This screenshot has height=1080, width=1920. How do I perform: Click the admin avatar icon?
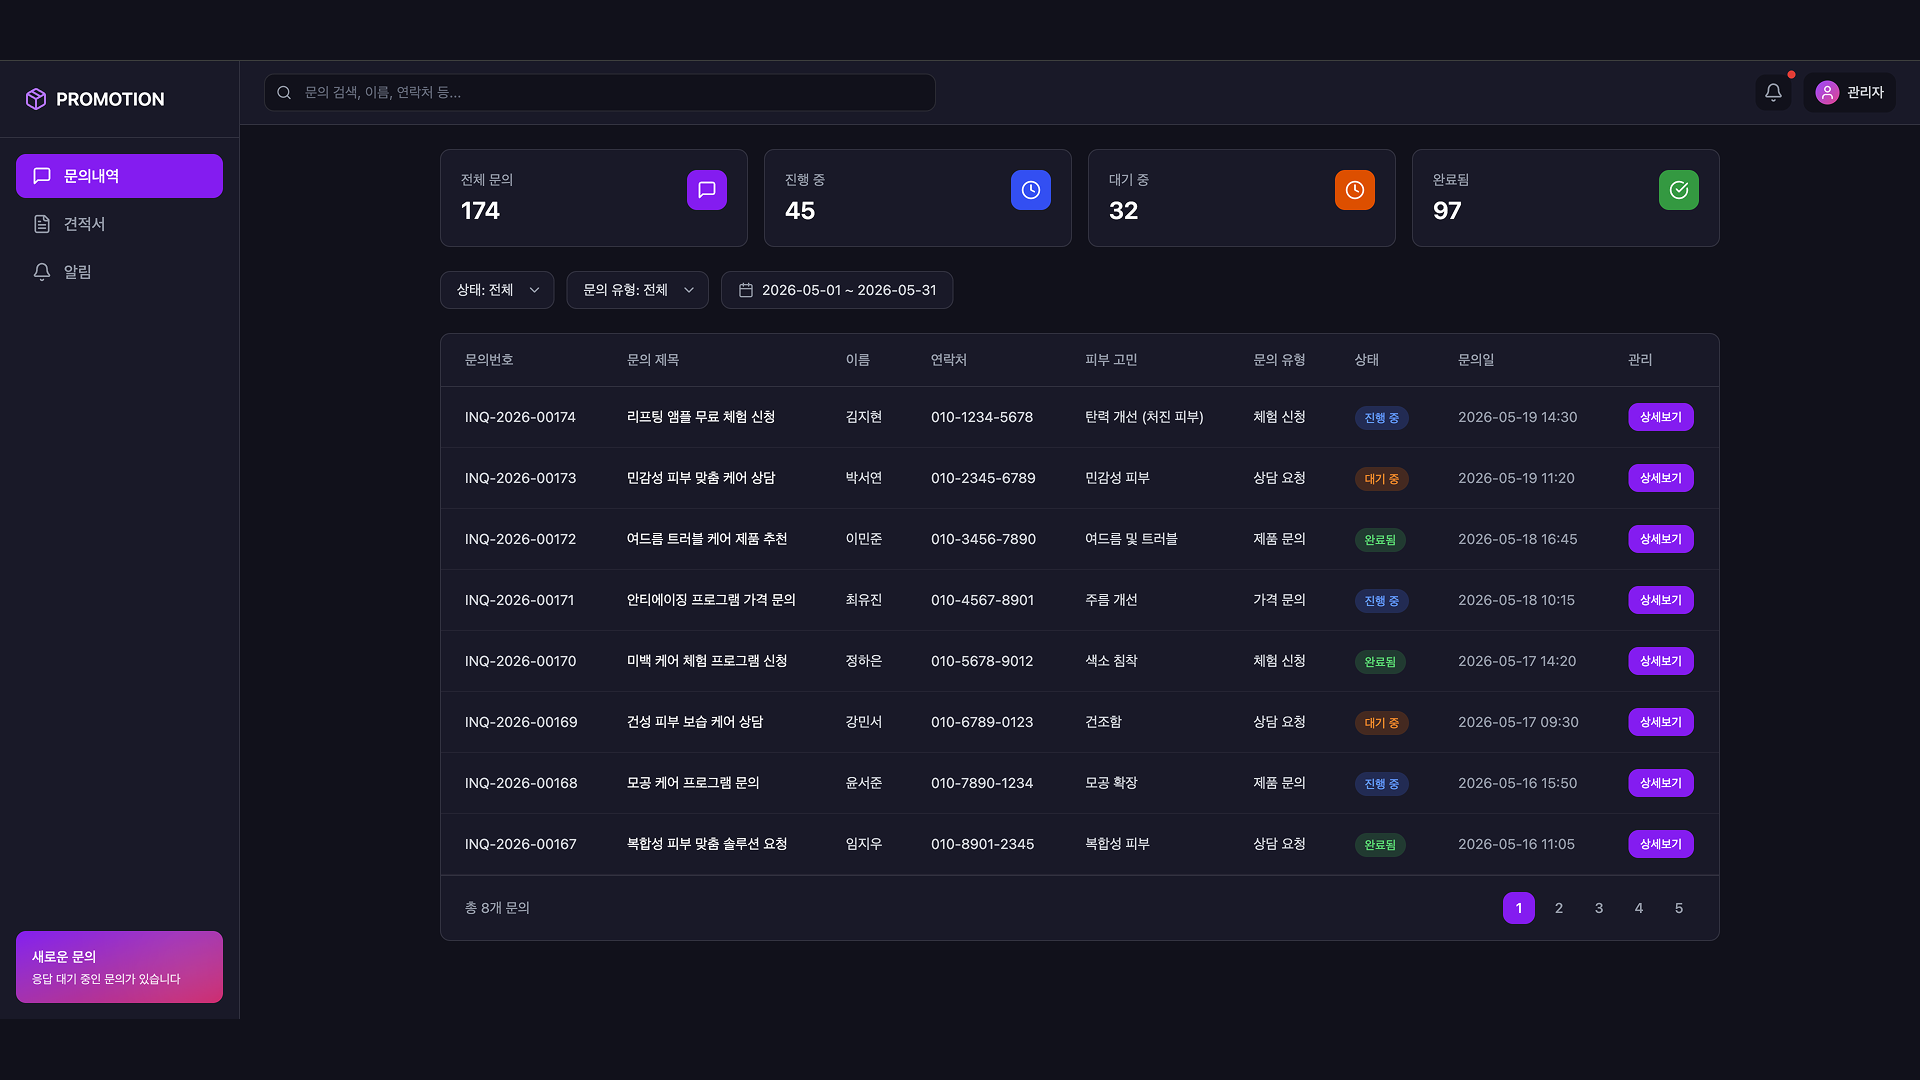click(x=1827, y=92)
